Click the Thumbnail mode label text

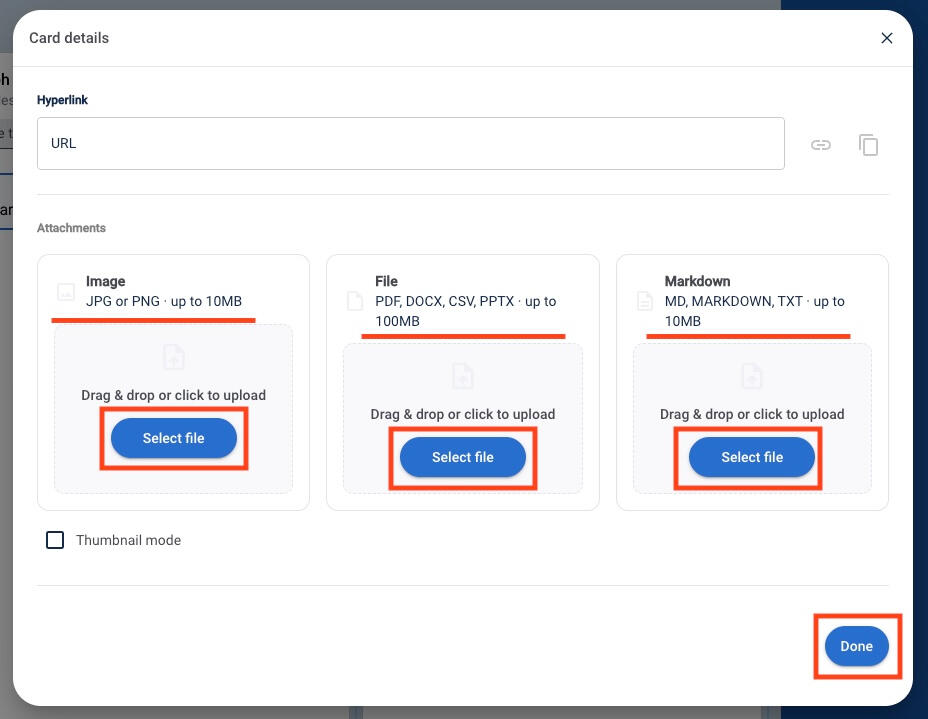click(x=128, y=540)
